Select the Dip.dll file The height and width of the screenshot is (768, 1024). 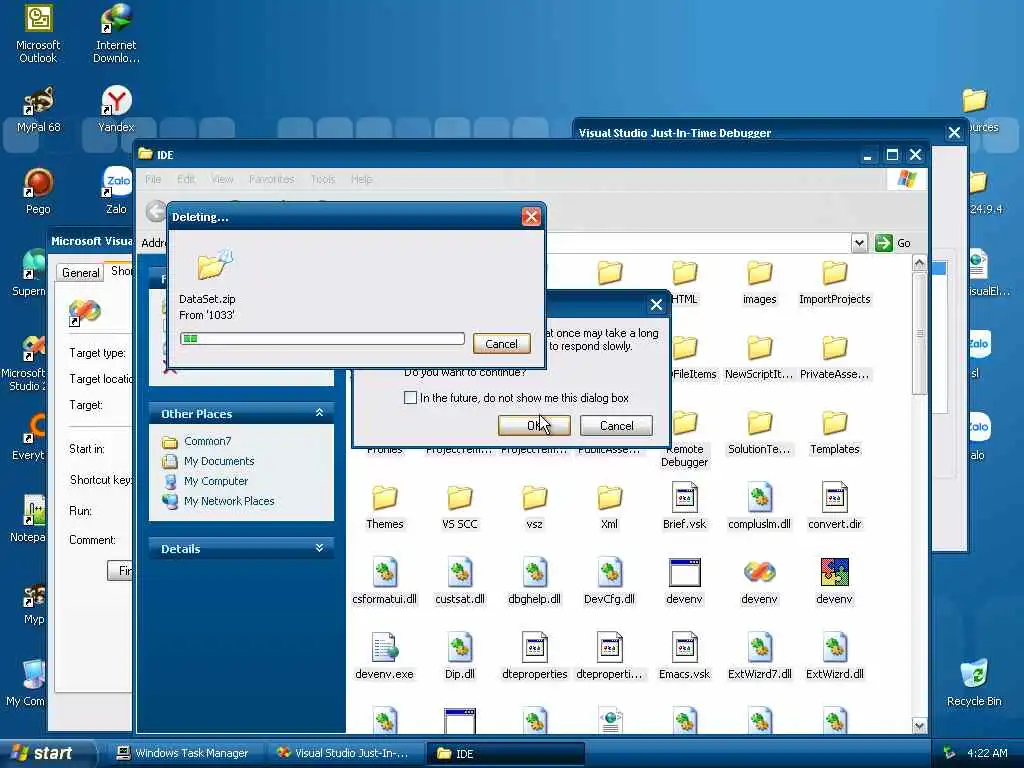(x=460, y=656)
